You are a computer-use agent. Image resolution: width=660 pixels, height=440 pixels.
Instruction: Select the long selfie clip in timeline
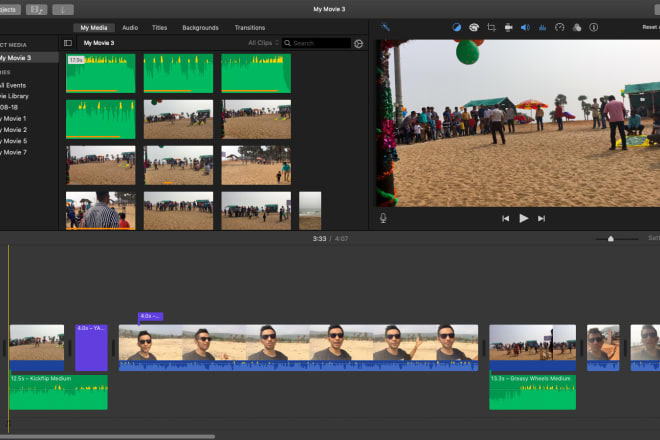coord(298,348)
